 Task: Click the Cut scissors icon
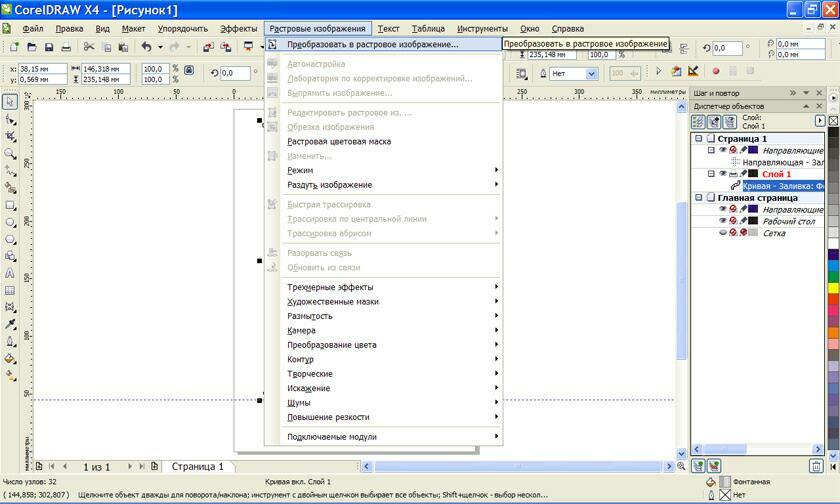click(x=89, y=47)
